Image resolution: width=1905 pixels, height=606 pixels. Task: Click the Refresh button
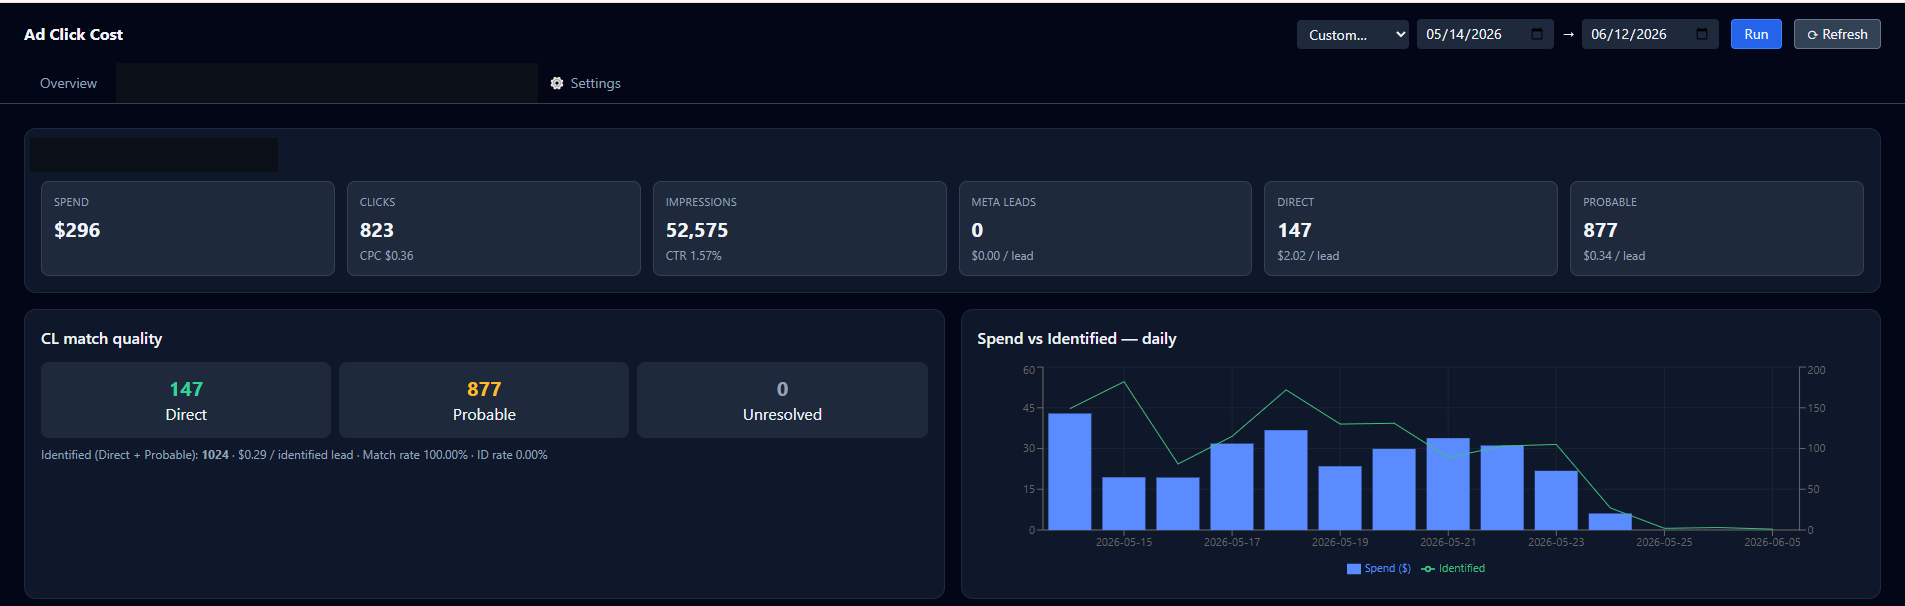click(1837, 34)
